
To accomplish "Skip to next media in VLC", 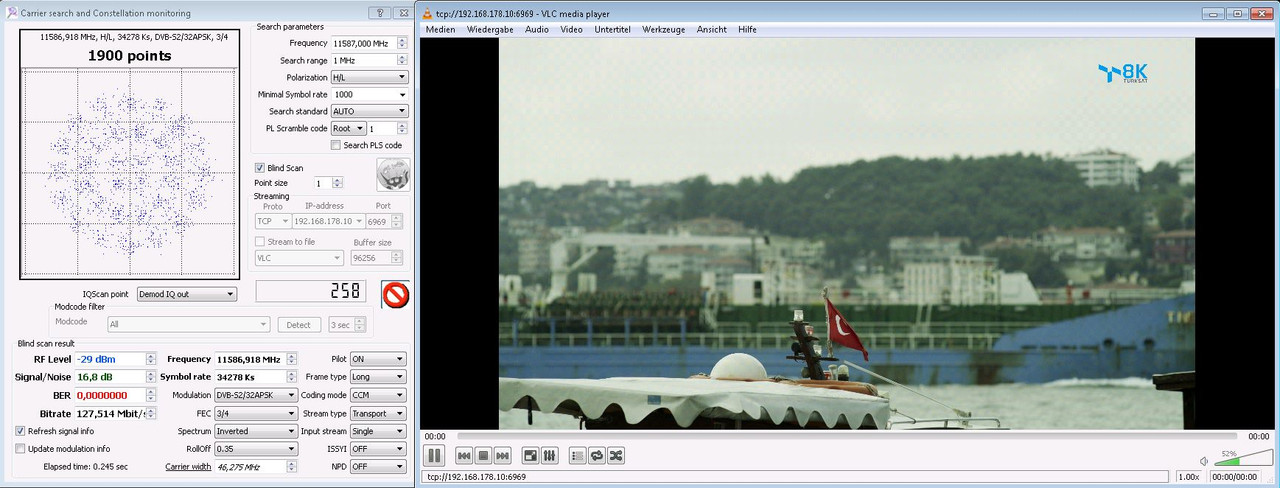I will pyautogui.click(x=503, y=456).
